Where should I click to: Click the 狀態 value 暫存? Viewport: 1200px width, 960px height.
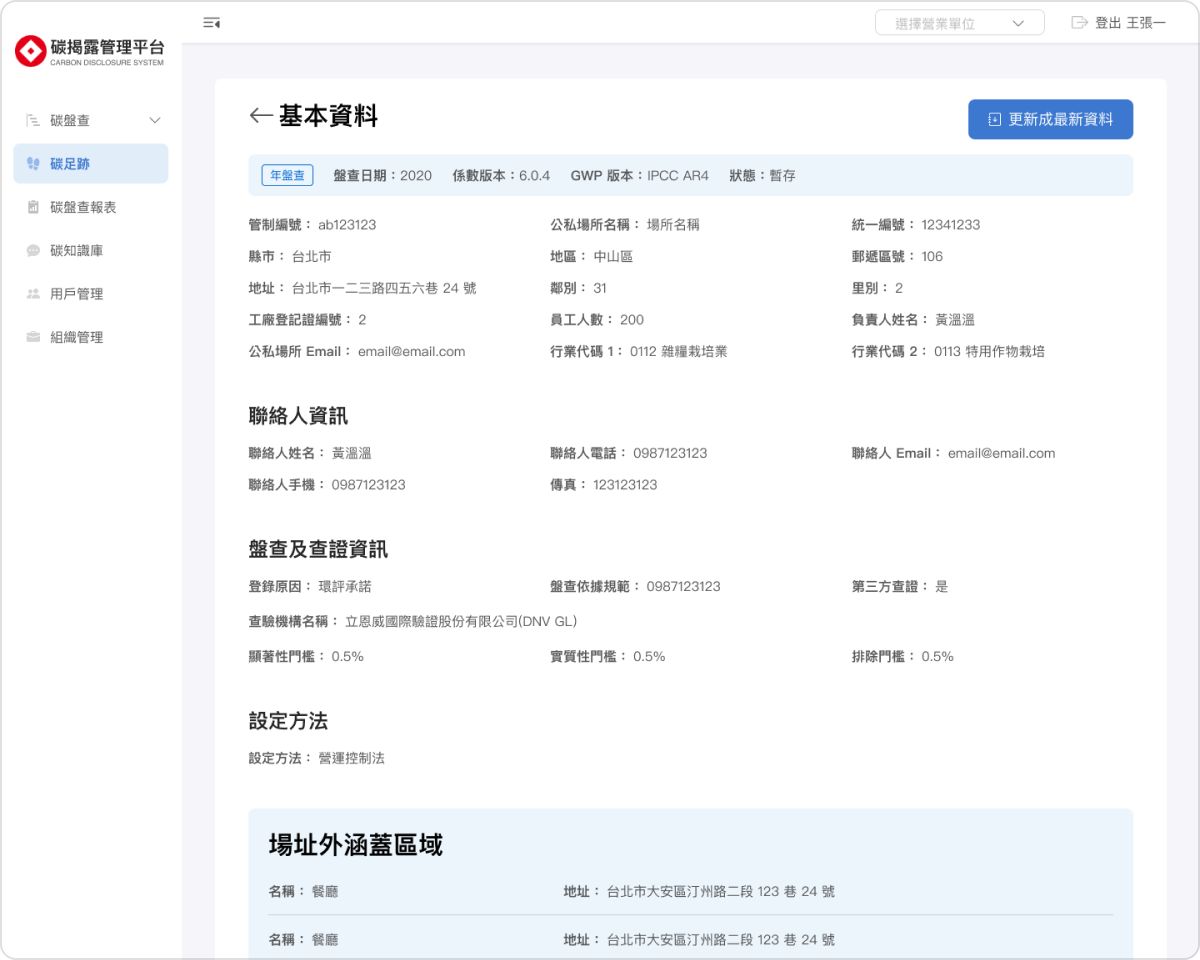(x=782, y=175)
